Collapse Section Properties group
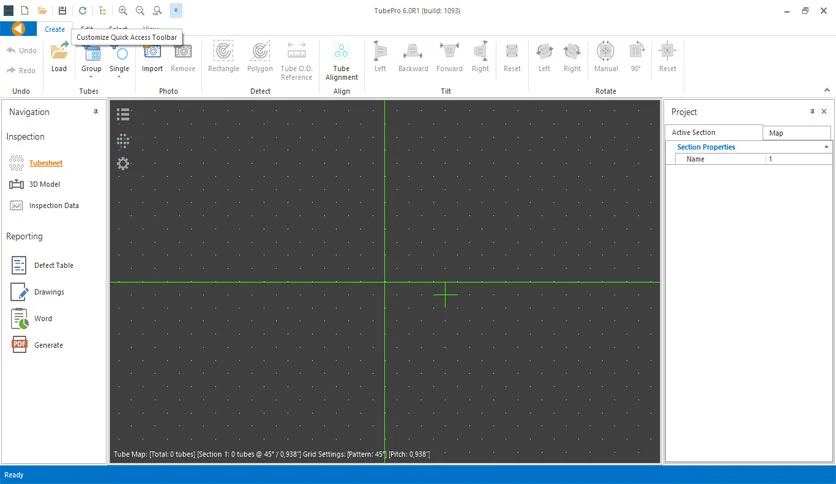This screenshot has height=484, width=836. coord(826,147)
